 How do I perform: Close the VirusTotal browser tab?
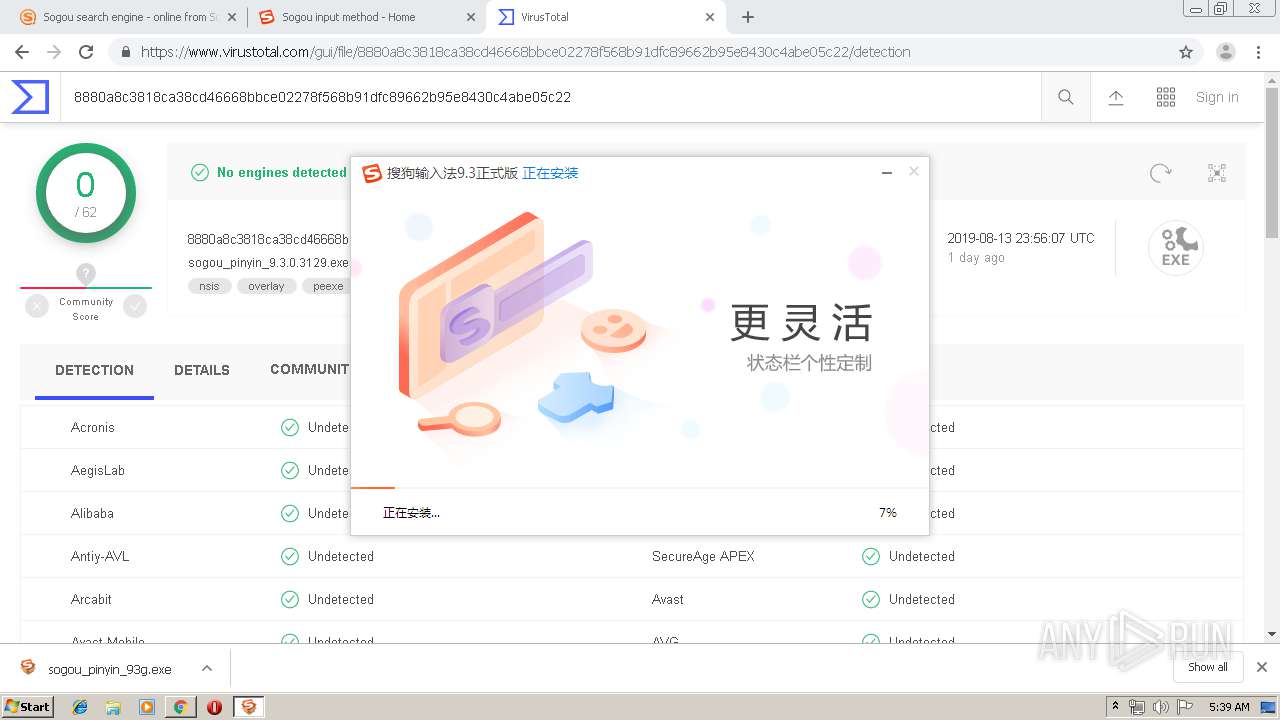coord(710,17)
